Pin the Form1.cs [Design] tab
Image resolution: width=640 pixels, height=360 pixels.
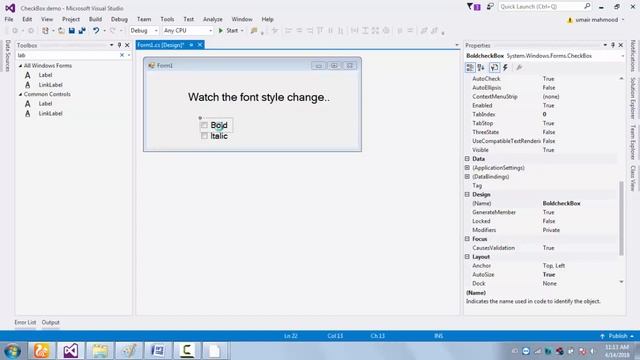pos(191,45)
